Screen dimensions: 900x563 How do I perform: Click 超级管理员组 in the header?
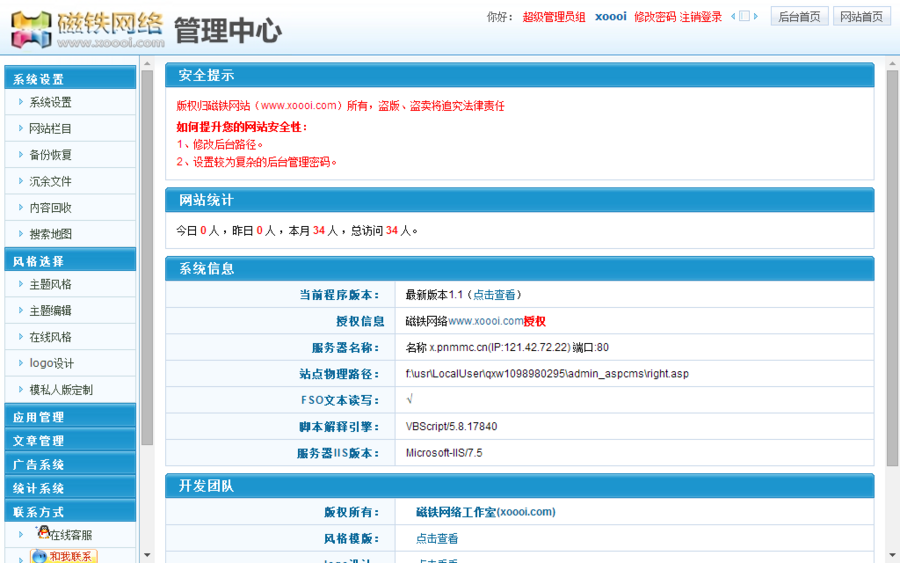pos(554,17)
